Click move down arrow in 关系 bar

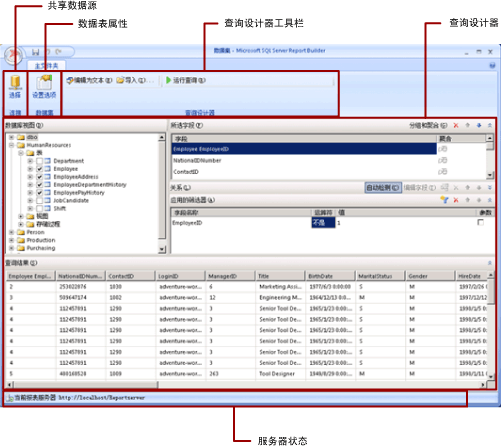(479, 188)
